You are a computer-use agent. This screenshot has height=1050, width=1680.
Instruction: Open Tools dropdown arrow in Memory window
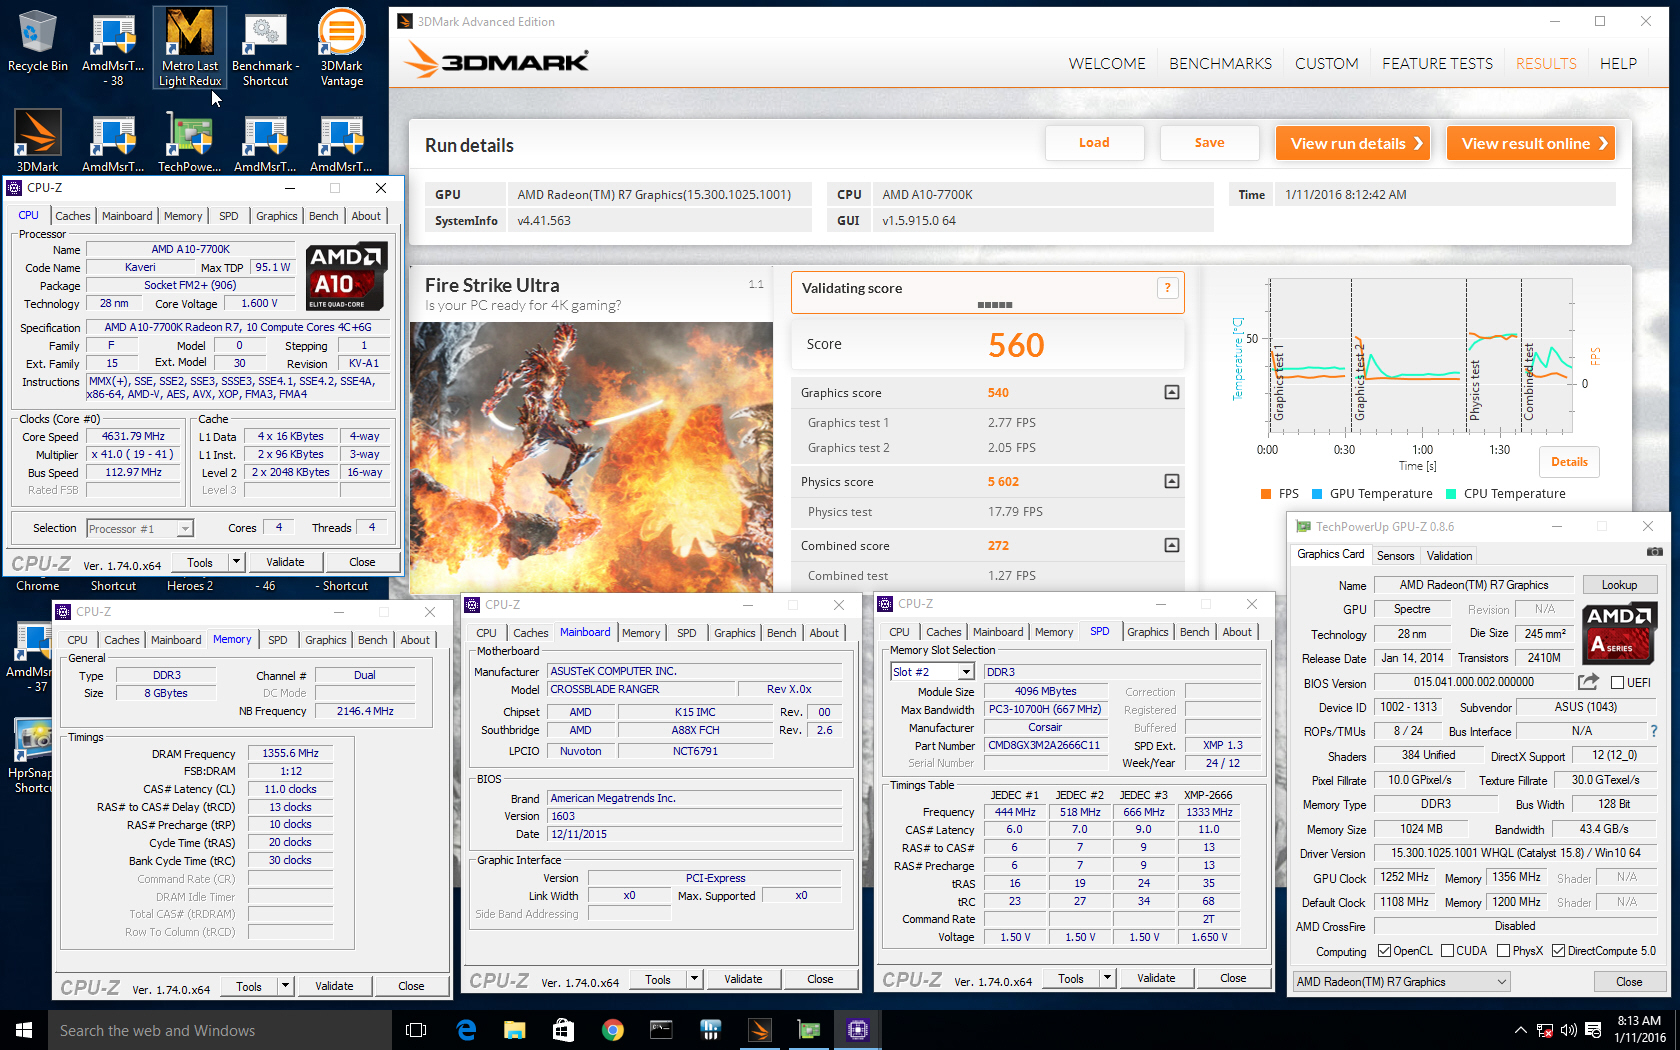click(x=285, y=986)
